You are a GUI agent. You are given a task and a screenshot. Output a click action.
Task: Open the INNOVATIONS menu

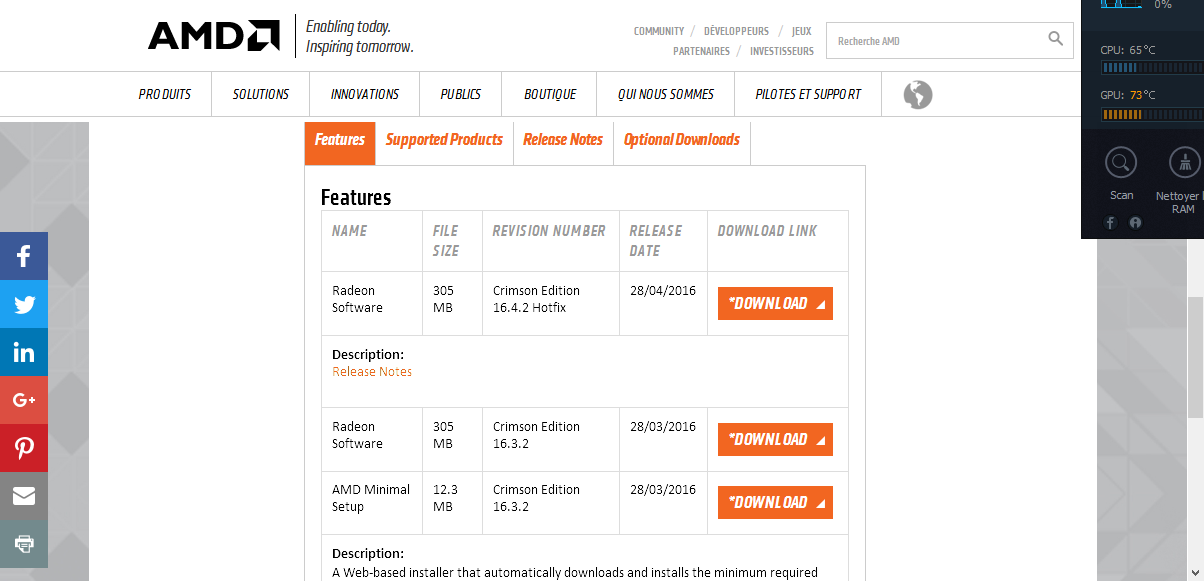point(365,94)
